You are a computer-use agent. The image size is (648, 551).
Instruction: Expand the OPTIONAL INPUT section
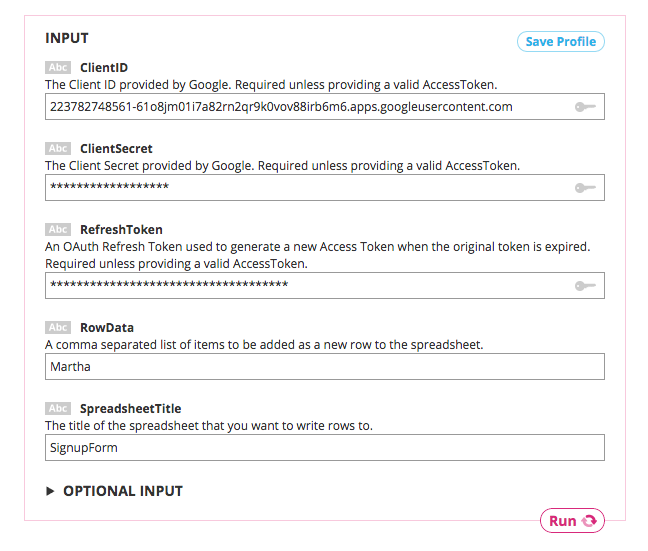point(122,491)
